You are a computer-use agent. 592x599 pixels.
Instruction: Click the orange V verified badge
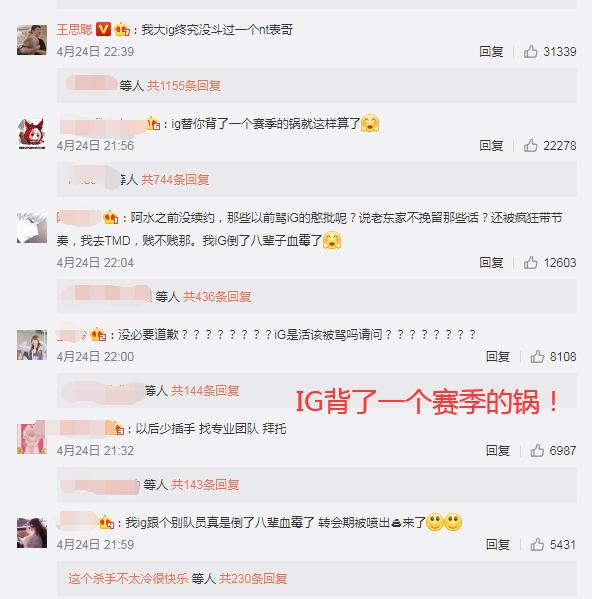(103, 29)
